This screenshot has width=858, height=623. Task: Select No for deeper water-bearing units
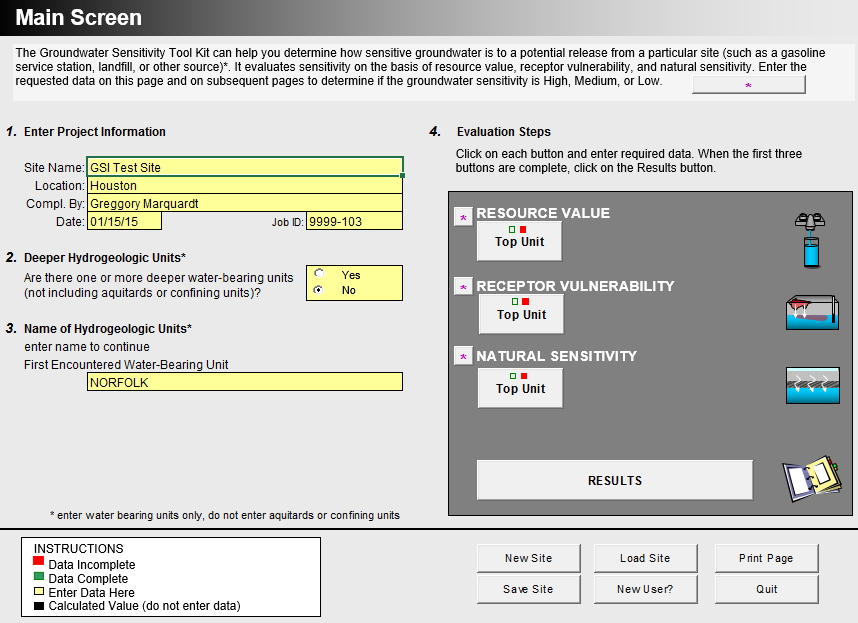pos(319,290)
